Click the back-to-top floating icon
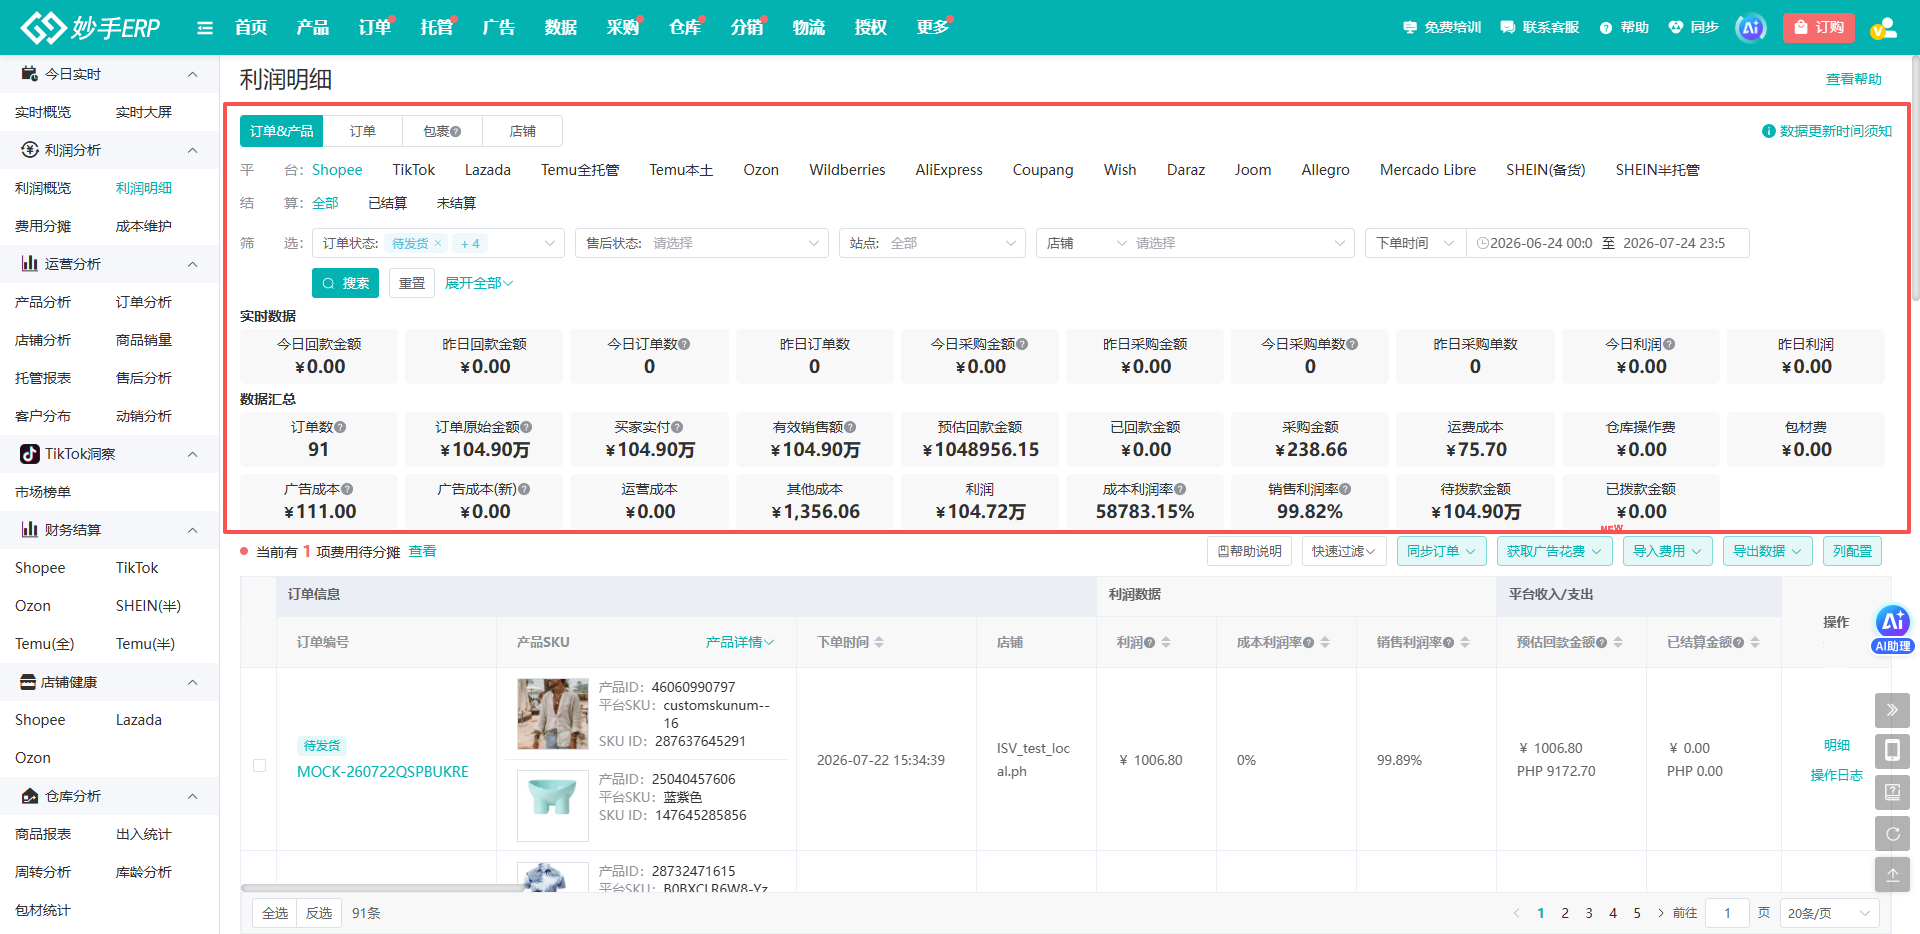Screen dimensions: 1920x934 pos(1892,874)
